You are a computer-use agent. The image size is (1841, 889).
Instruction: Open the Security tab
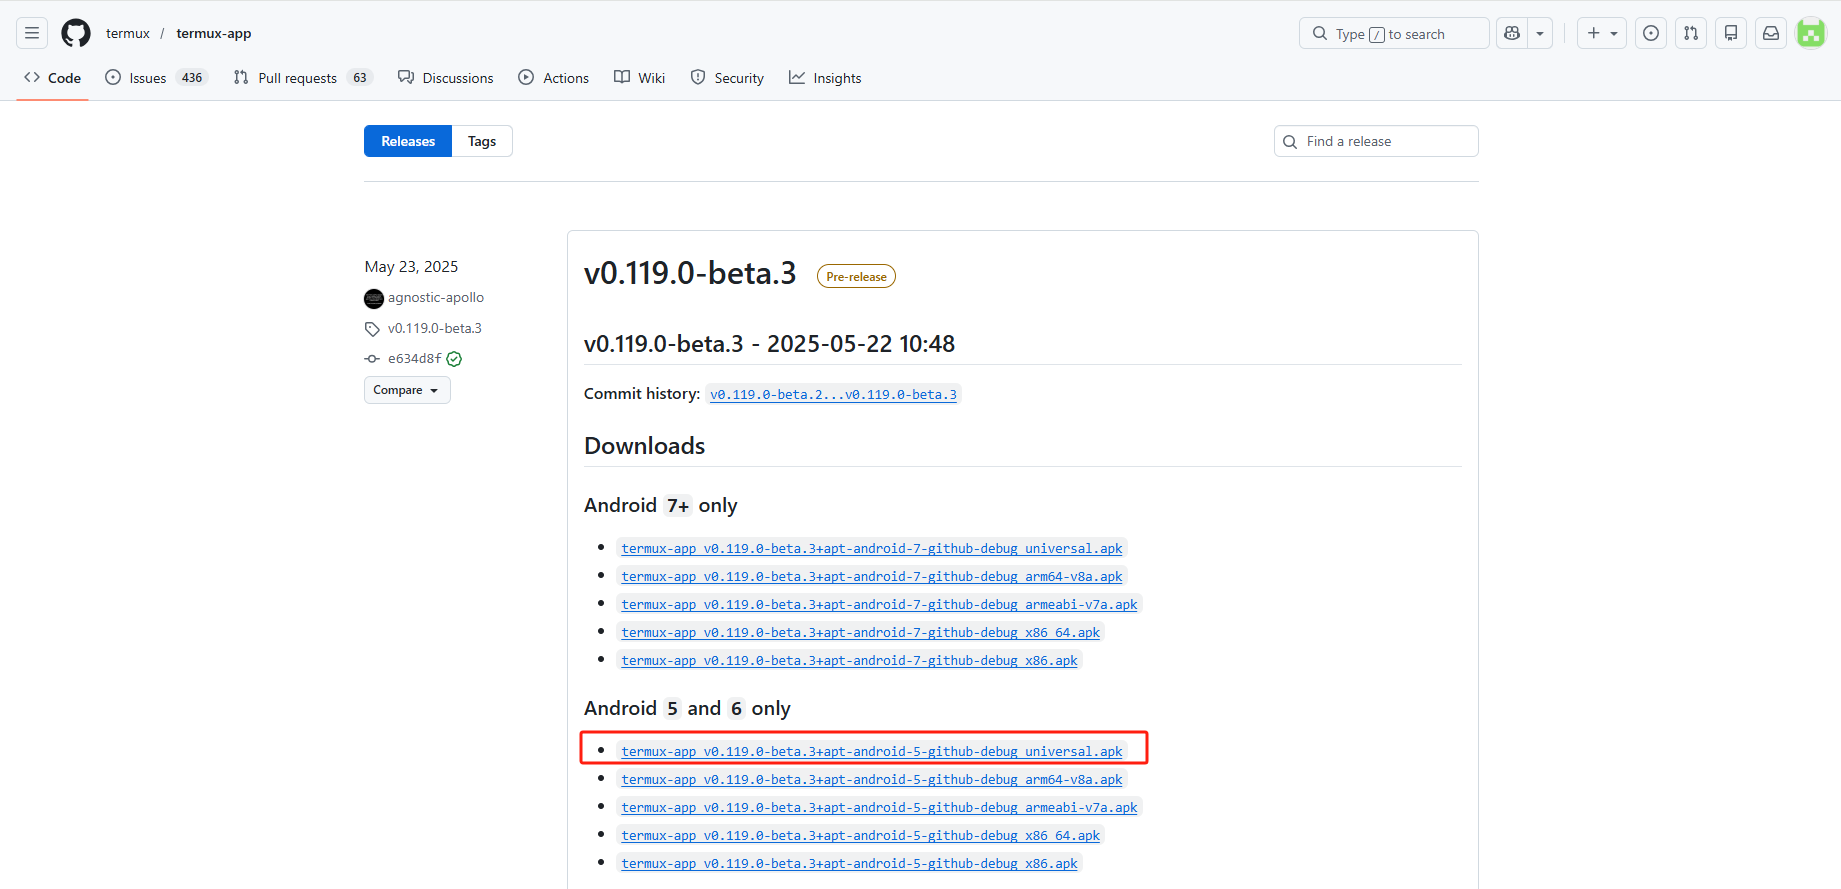point(728,78)
